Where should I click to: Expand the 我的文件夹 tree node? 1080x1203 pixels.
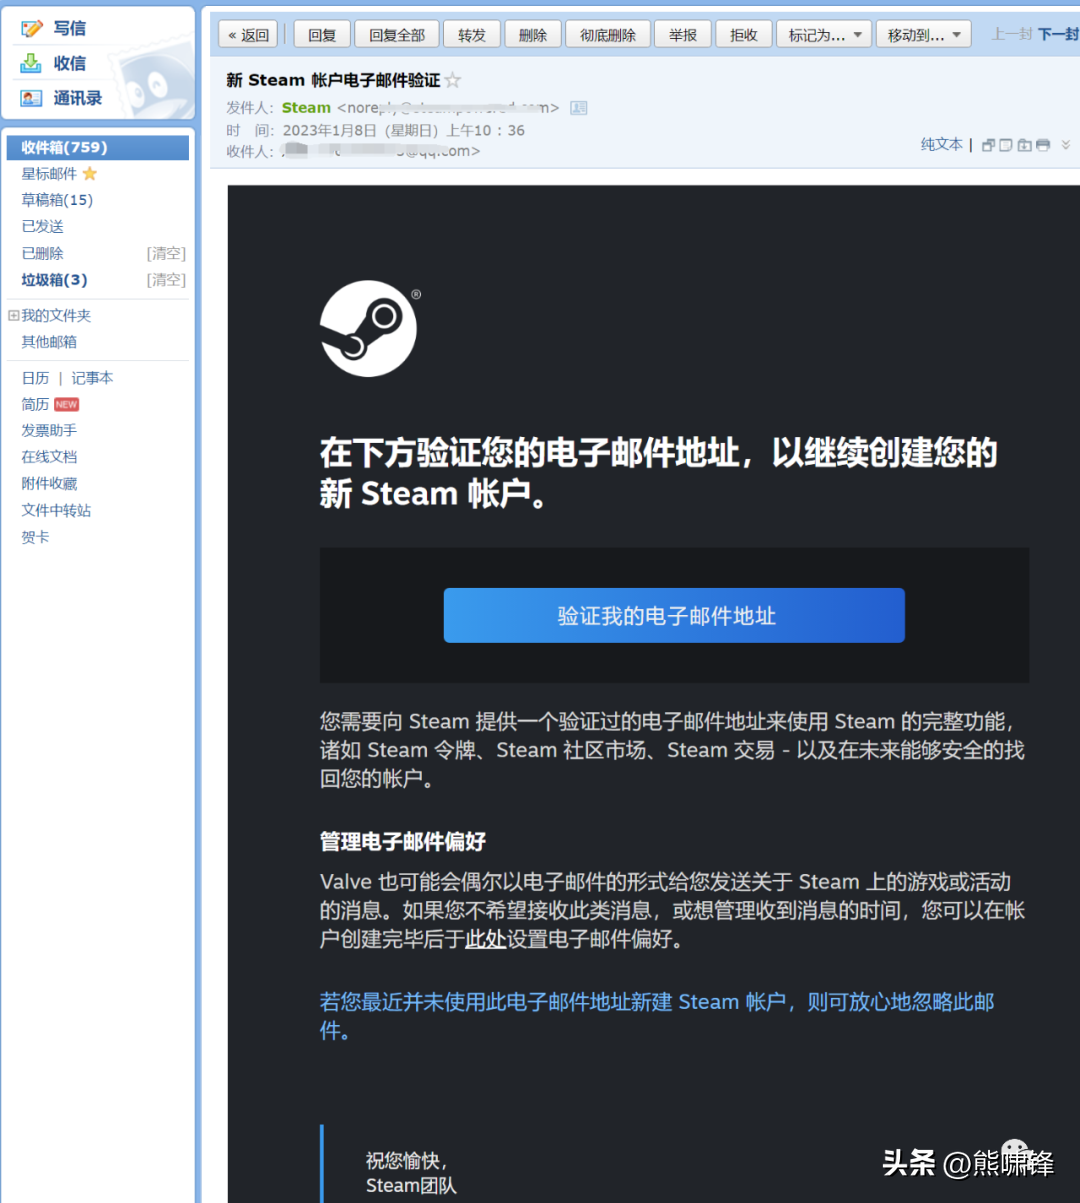pyautogui.click(x=13, y=315)
